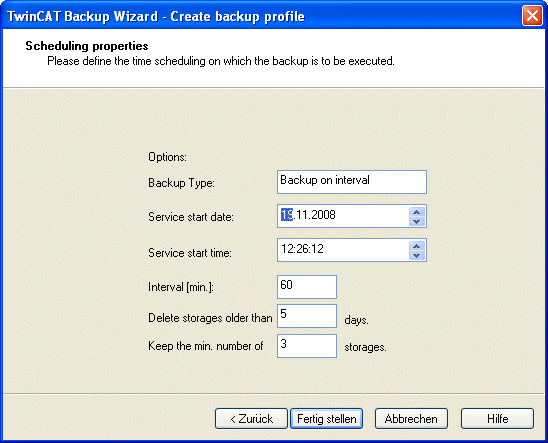Click the 'days.' label text

click(356, 320)
